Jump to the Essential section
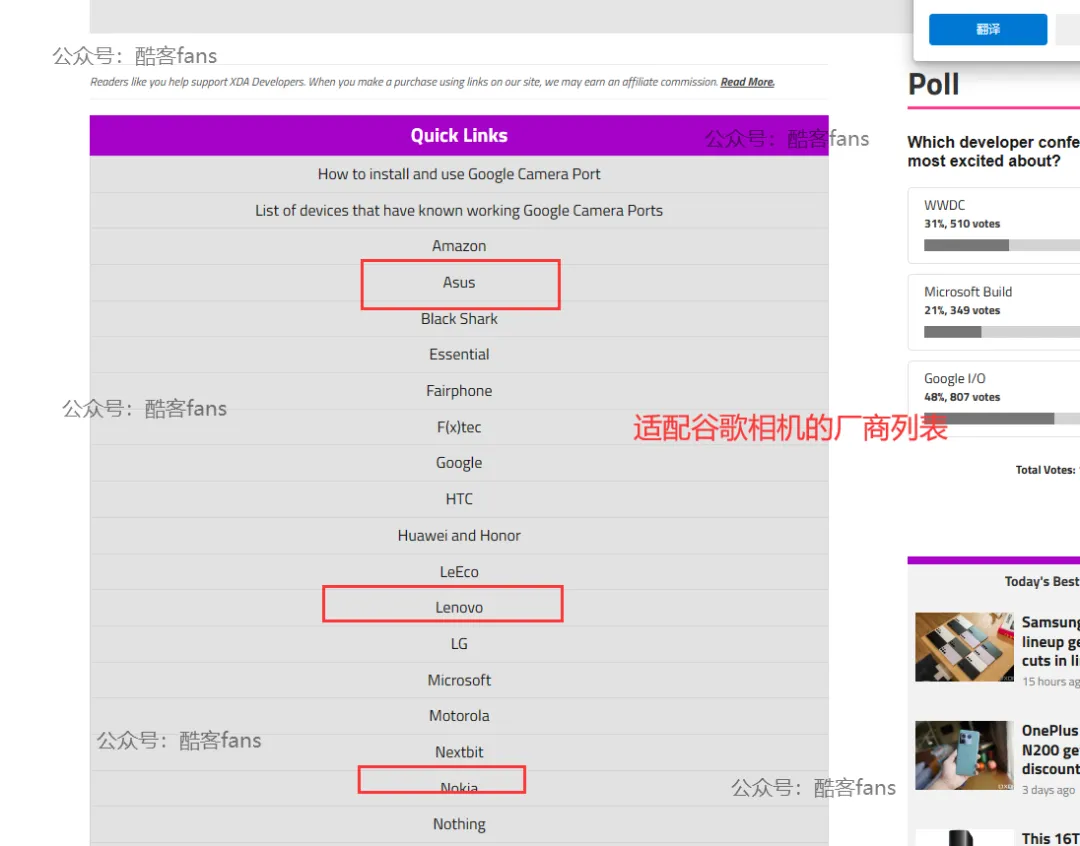Image resolution: width=1080 pixels, height=846 pixels. point(459,355)
